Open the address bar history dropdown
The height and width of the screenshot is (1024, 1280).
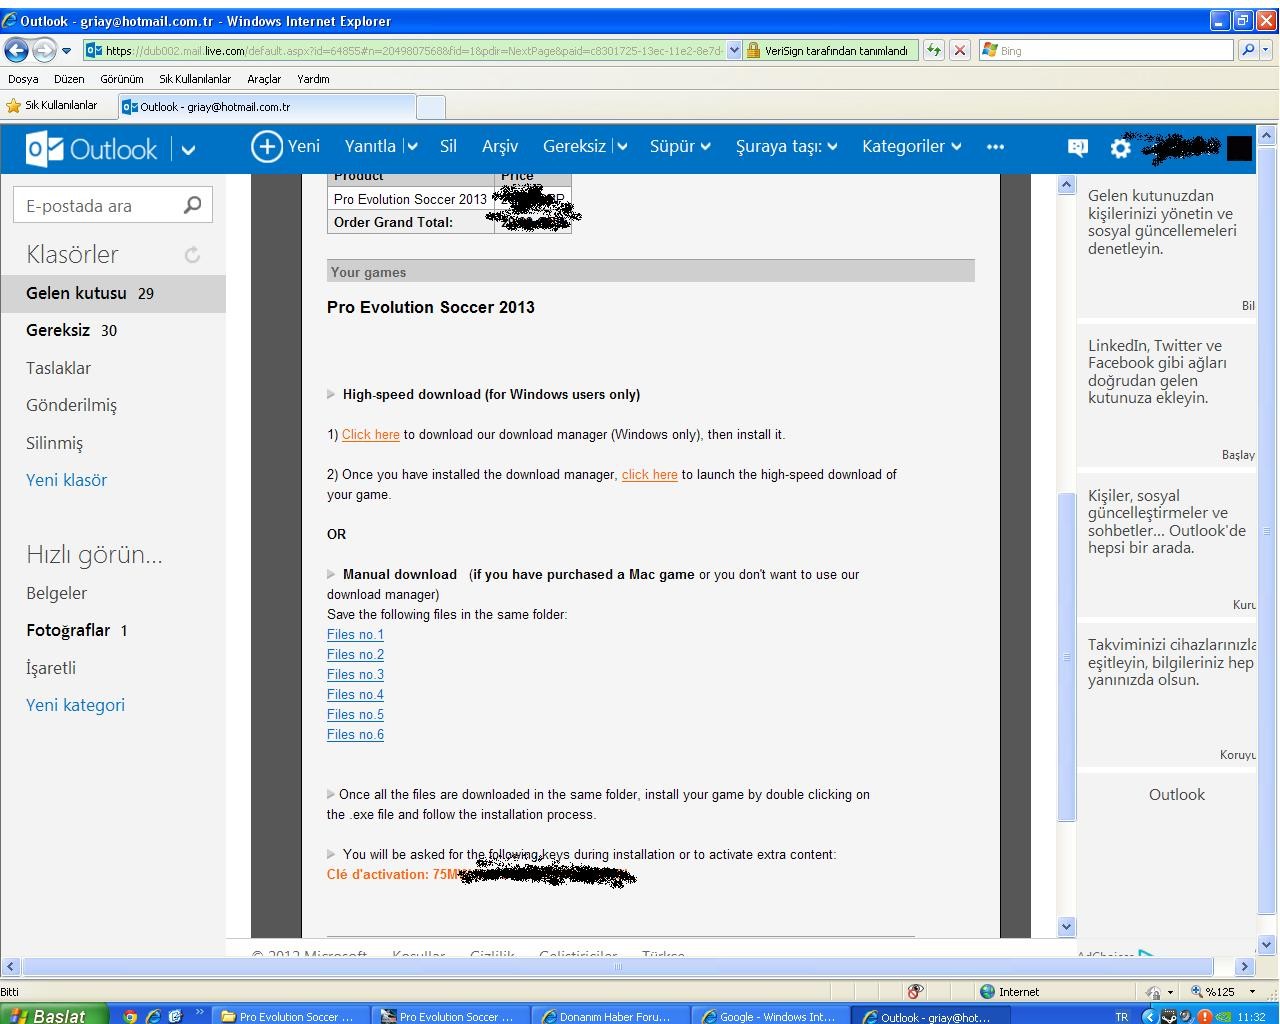(734, 50)
